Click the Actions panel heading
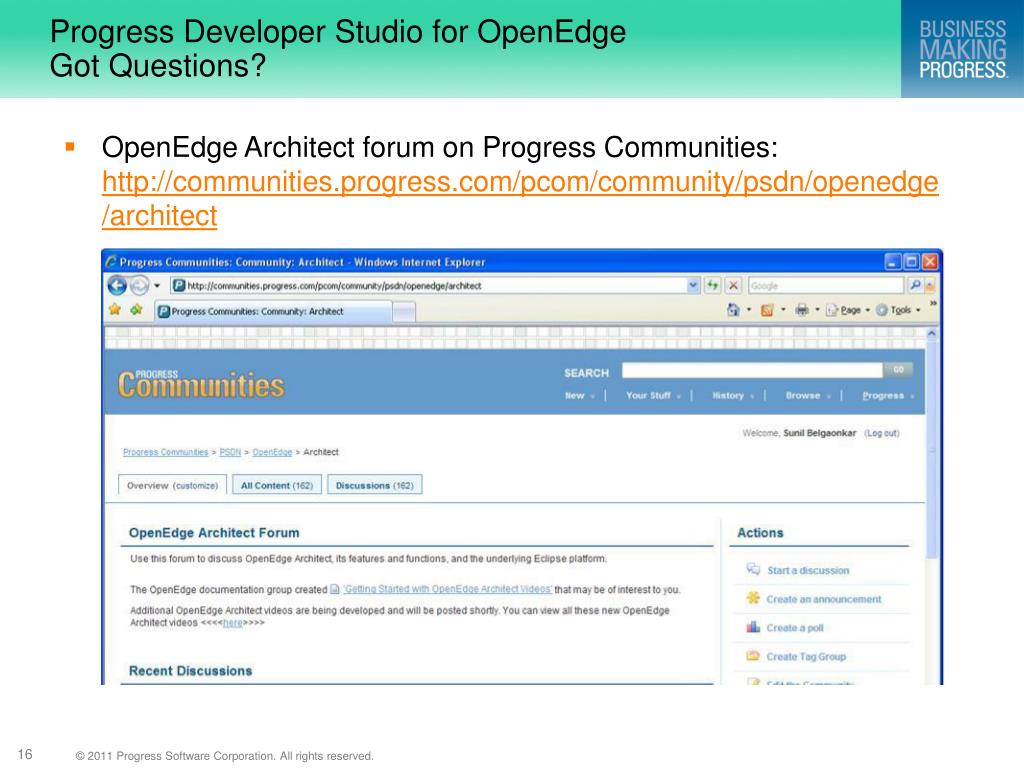The width and height of the screenshot is (1024, 768). (760, 533)
